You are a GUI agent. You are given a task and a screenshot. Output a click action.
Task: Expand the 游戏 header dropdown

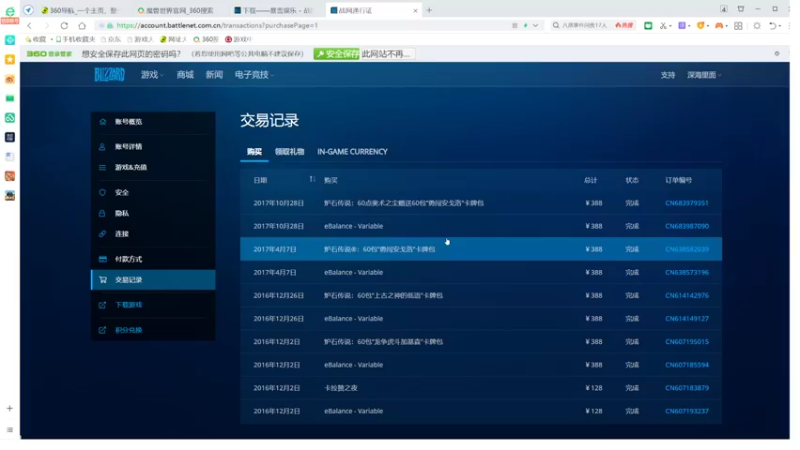(152, 75)
